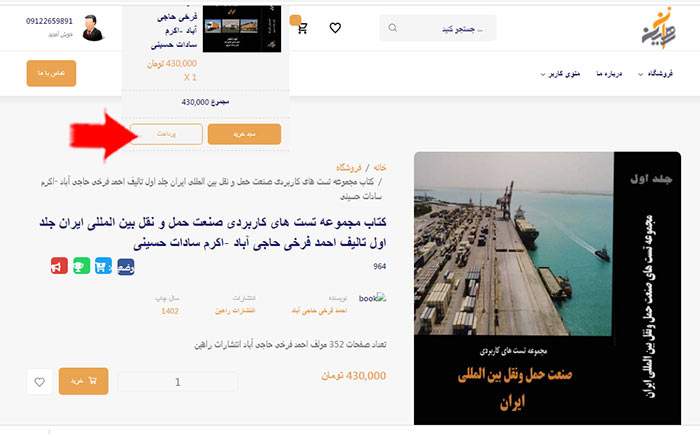Open the shopping cart icon in header
The height and width of the screenshot is (434, 700).
[302, 29]
